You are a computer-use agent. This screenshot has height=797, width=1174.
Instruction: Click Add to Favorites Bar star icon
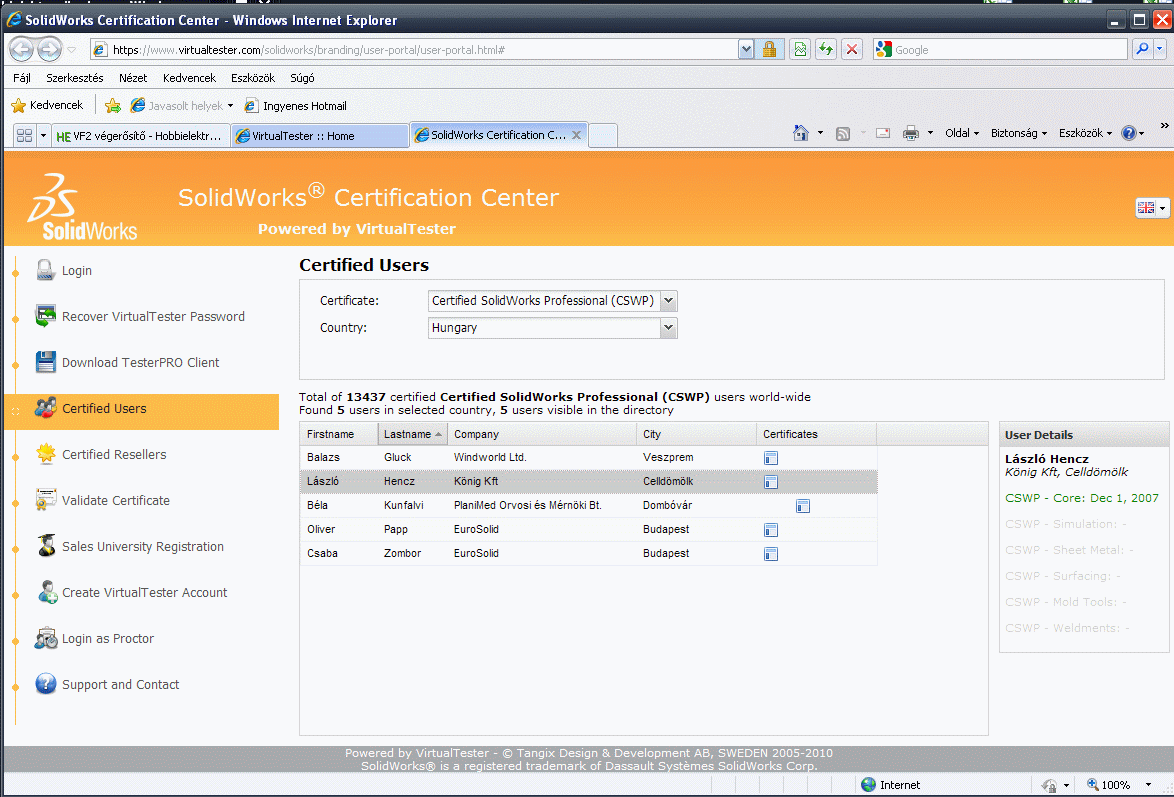click(x=113, y=106)
